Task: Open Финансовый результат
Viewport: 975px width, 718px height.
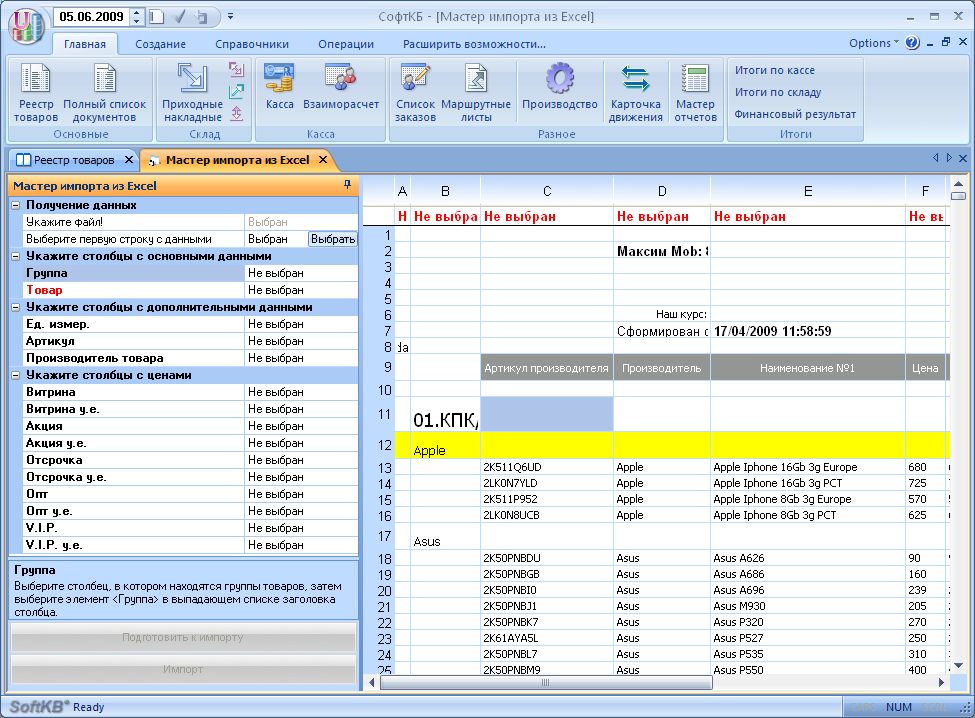Action: 795,114
